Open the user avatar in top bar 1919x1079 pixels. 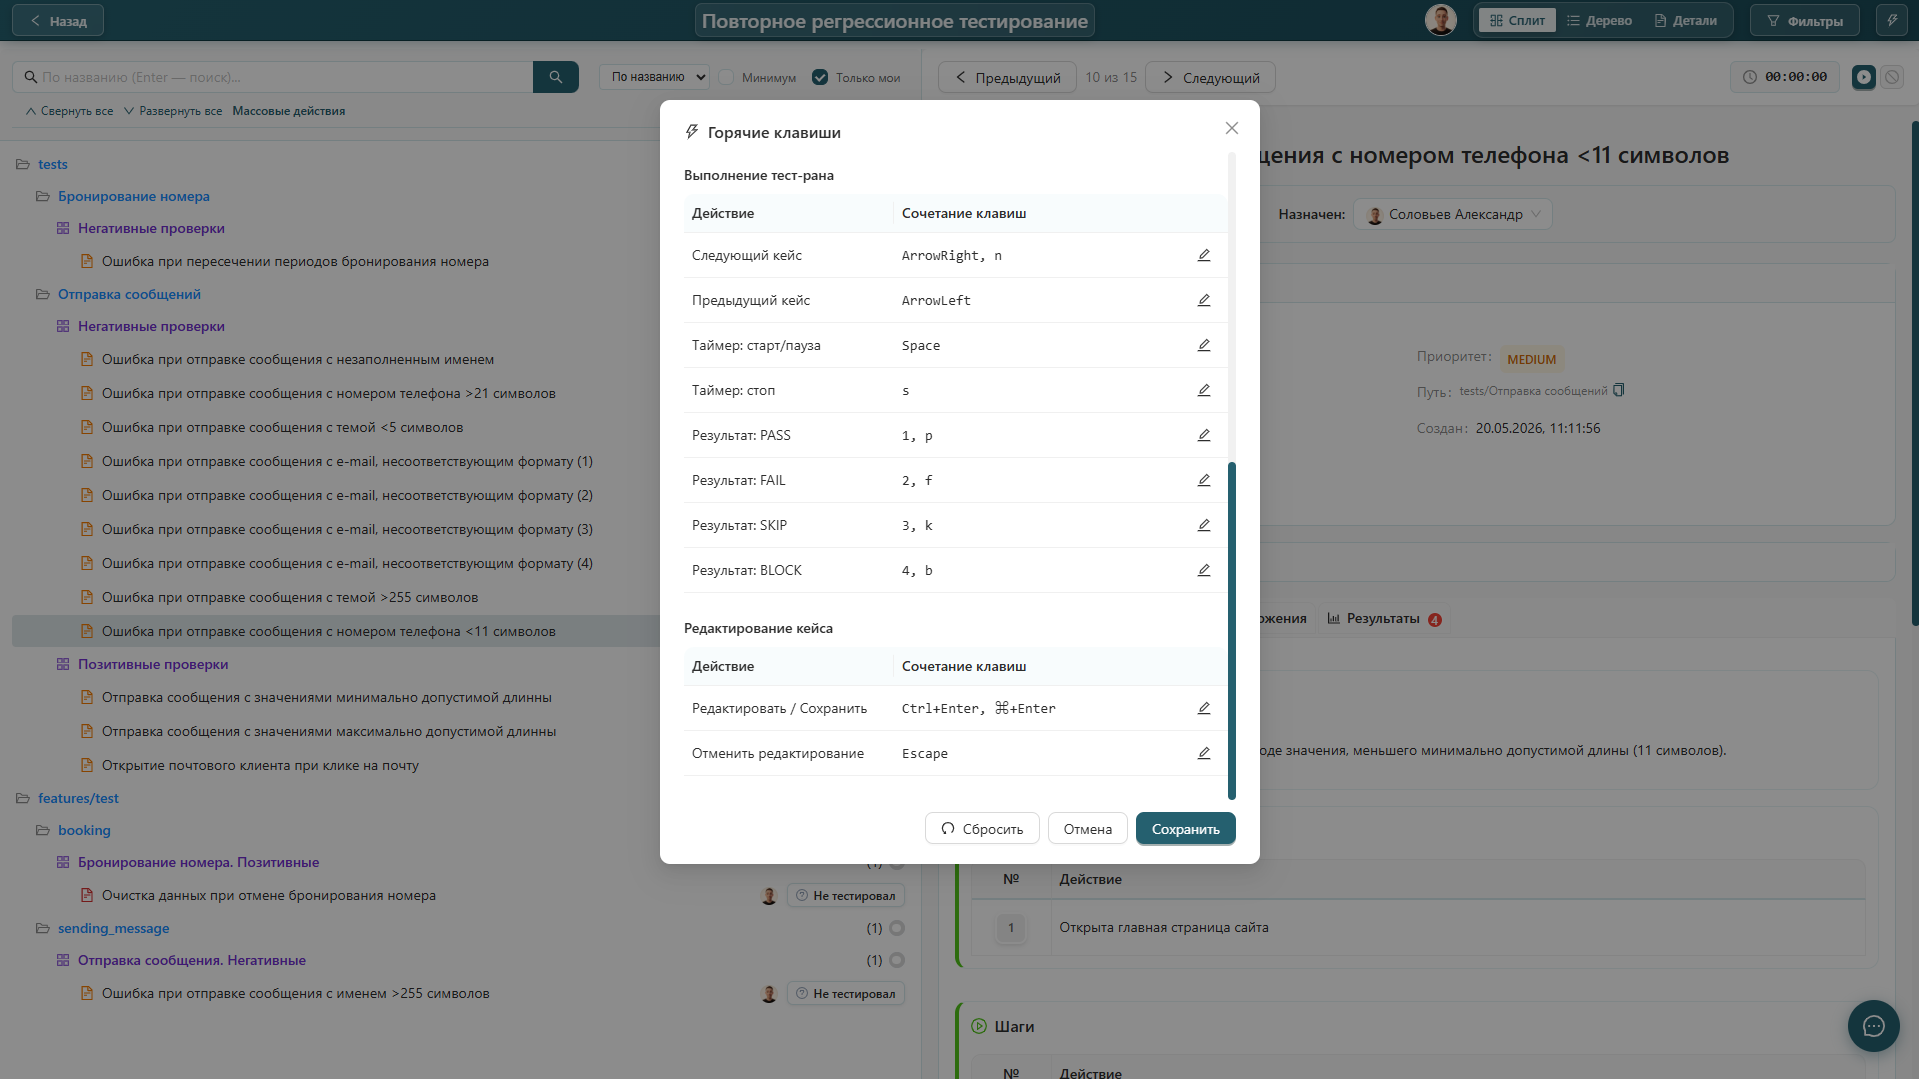pyautogui.click(x=1440, y=20)
